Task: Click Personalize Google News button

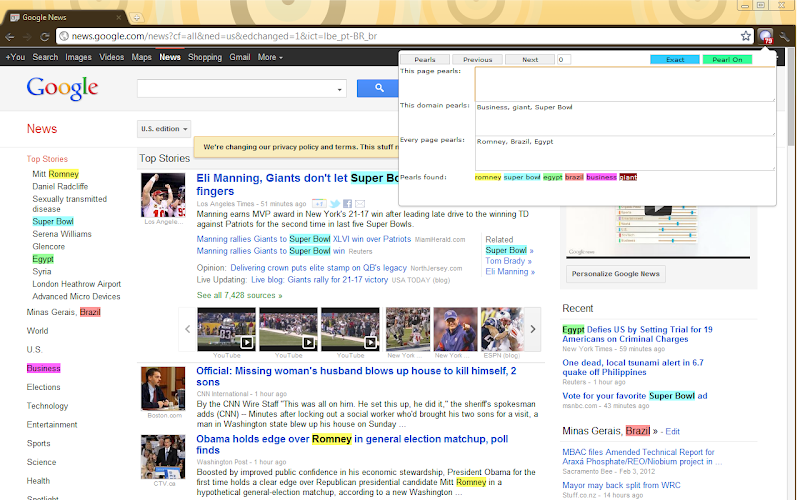Action: 615,274
